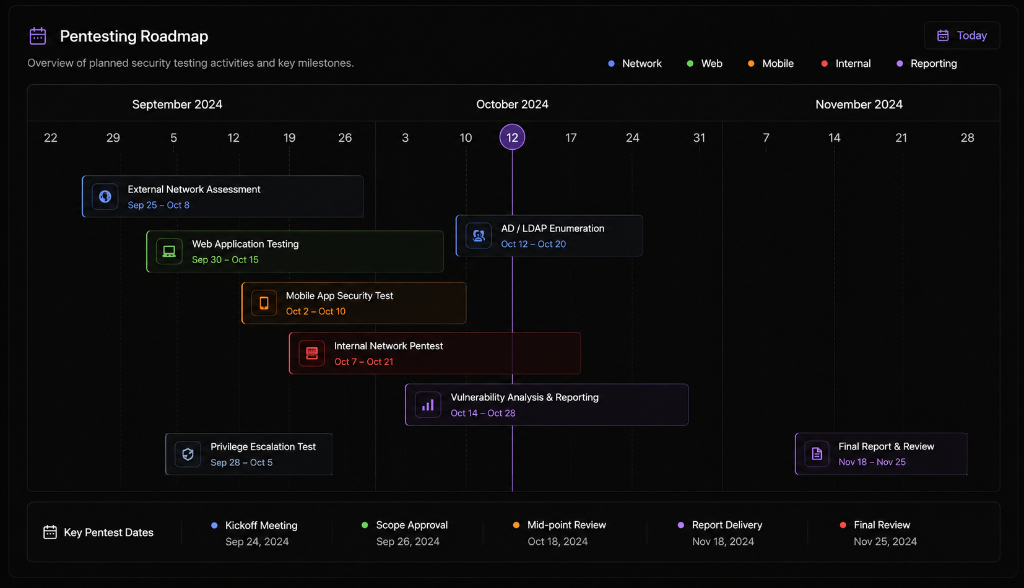1024x588 pixels.
Task: Select the Internal Network Pentest task
Action: point(435,353)
